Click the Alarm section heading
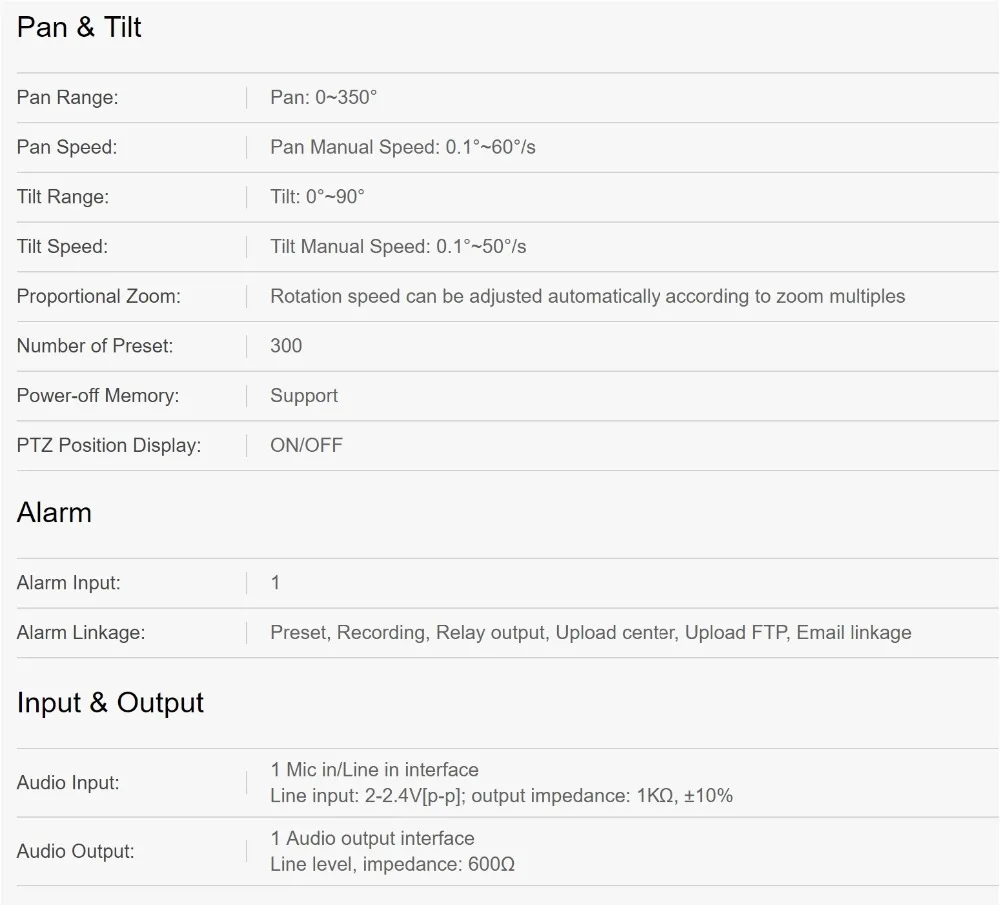Viewport: 1000px width, 905px height. pyautogui.click(x=54, y=513)
